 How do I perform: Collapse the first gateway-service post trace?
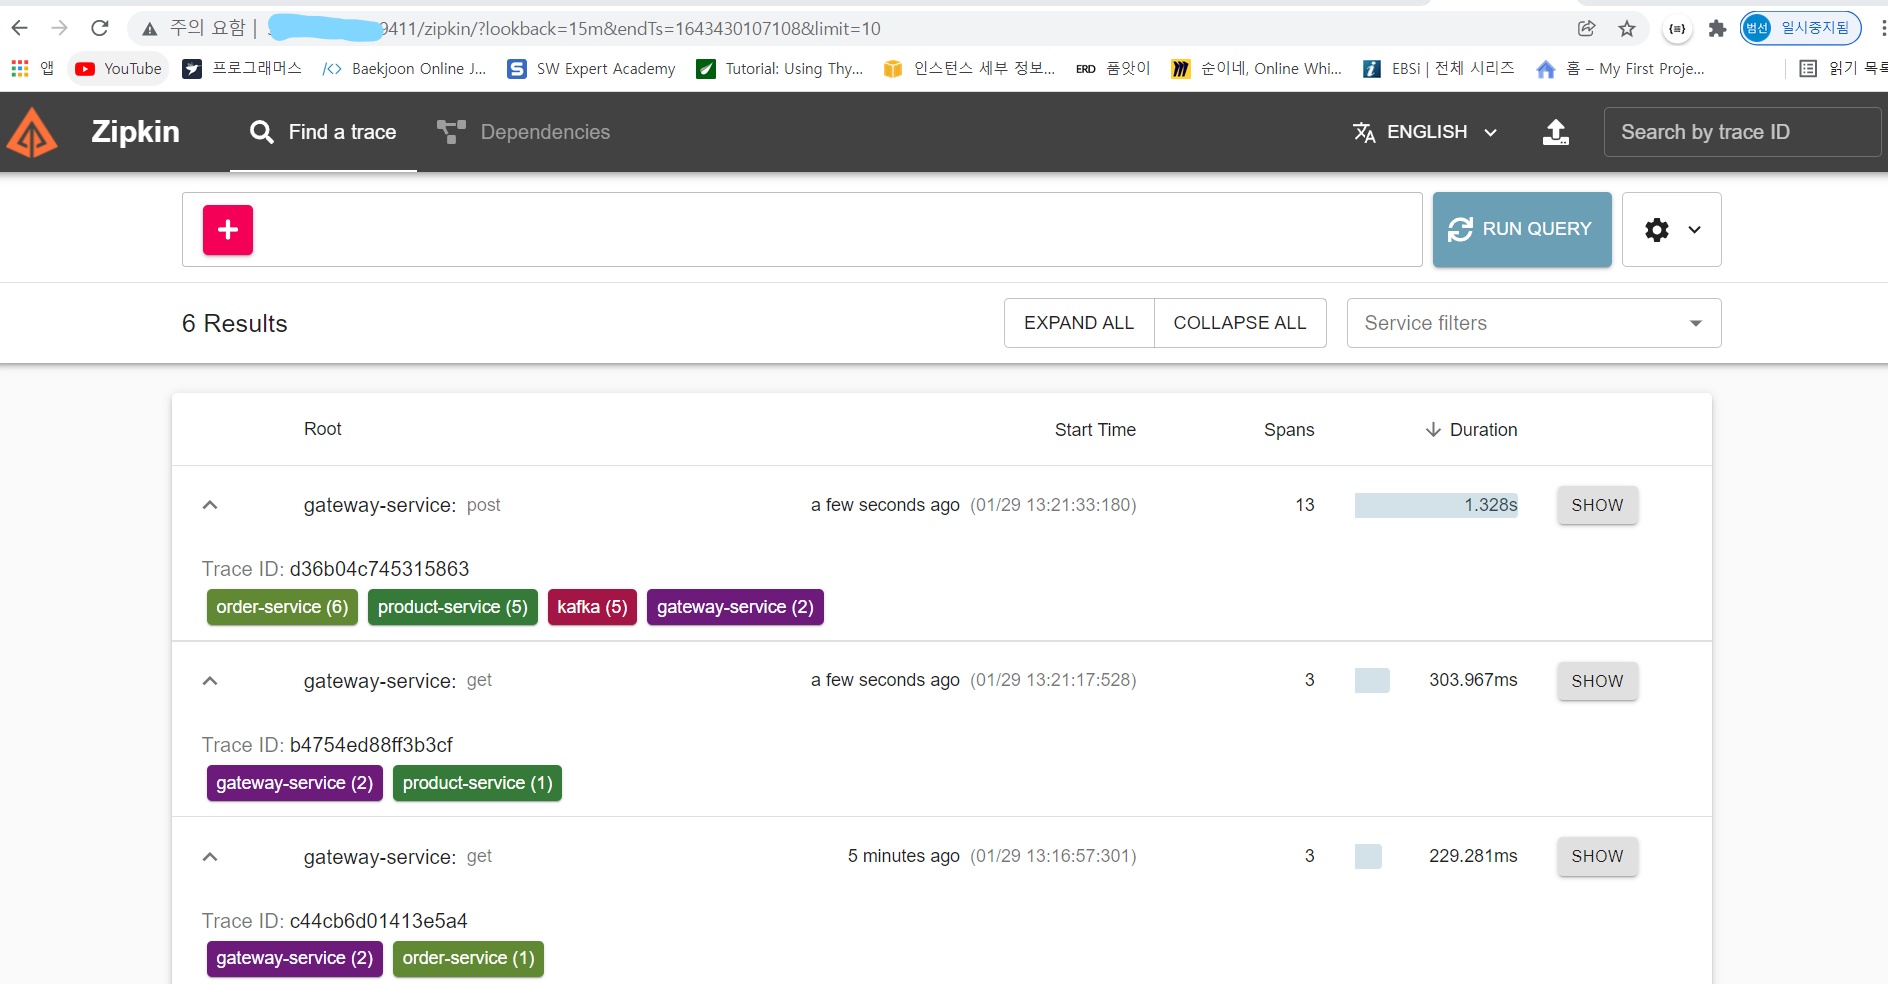pos(209,504)
